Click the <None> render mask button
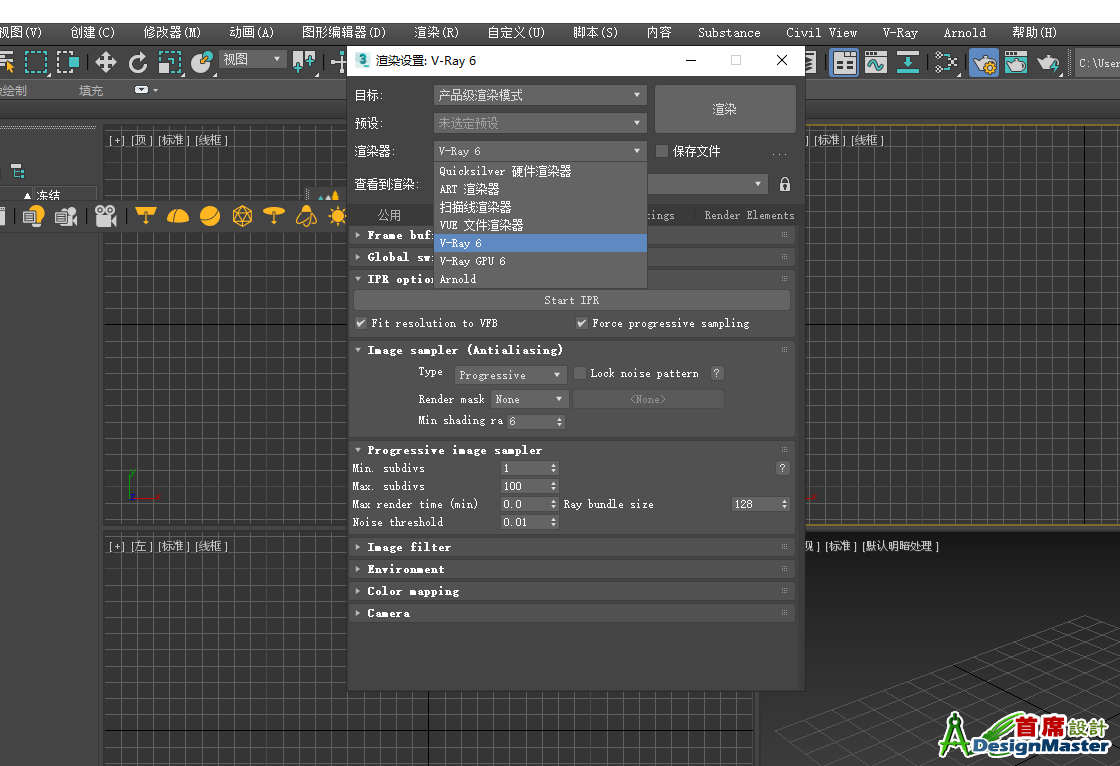Screen dimensions: 1120x766 point(648,399)
